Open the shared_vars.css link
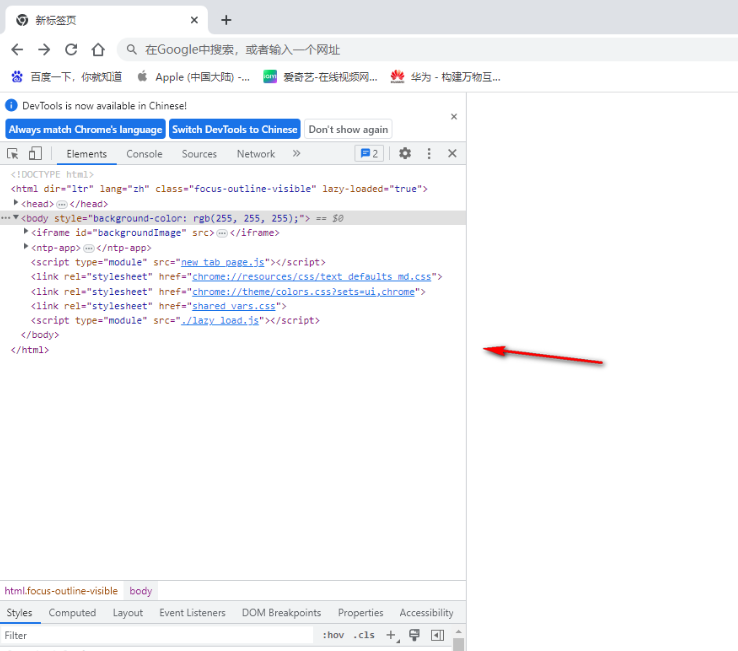738x651 pixels. pos(233,306)
